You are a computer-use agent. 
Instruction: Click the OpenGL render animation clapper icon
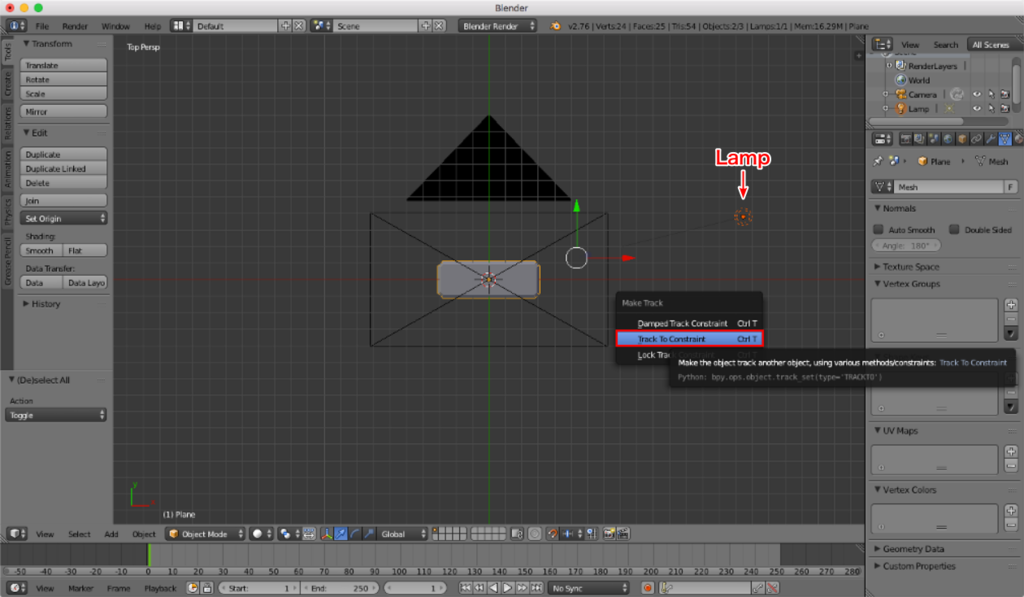624,534
